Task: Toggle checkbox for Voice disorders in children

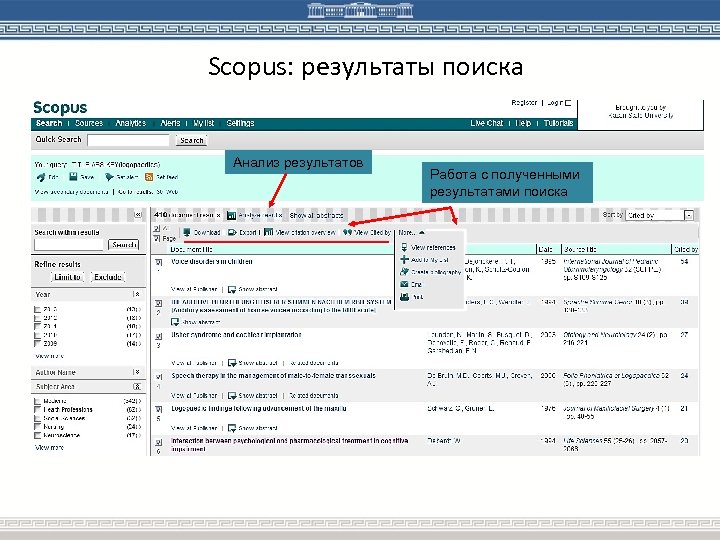Action: click(x=158, y=262)
